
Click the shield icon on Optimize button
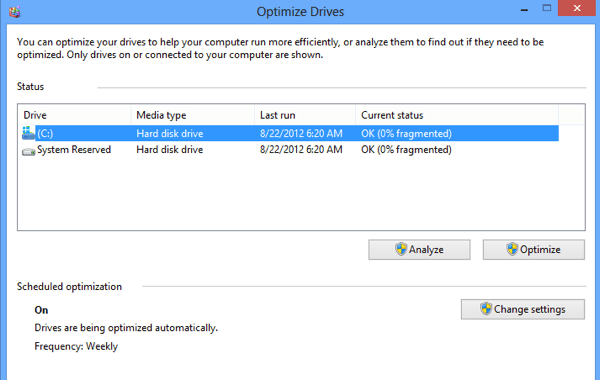point(512,249)
